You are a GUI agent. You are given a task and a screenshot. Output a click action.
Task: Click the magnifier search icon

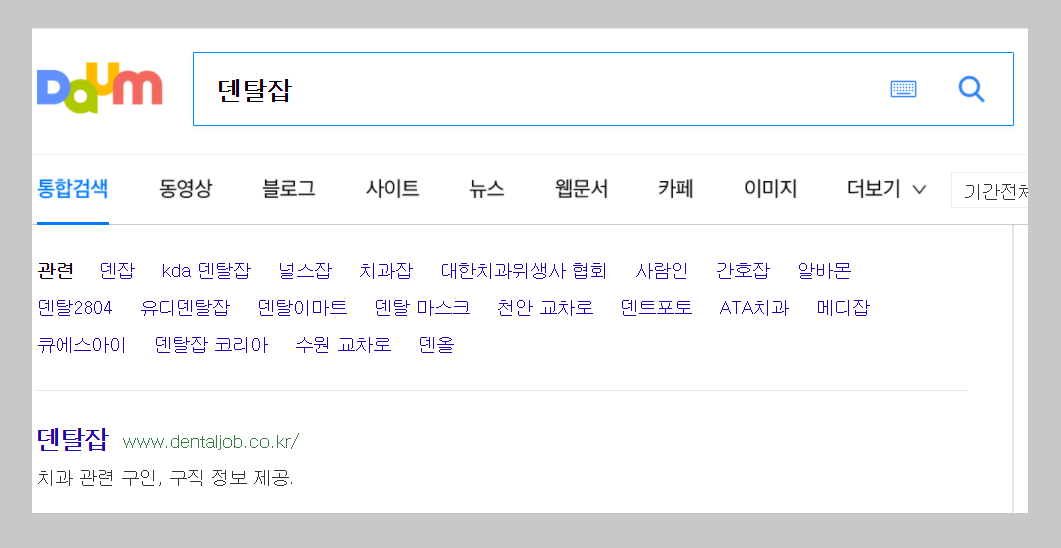tap(971, 89)
